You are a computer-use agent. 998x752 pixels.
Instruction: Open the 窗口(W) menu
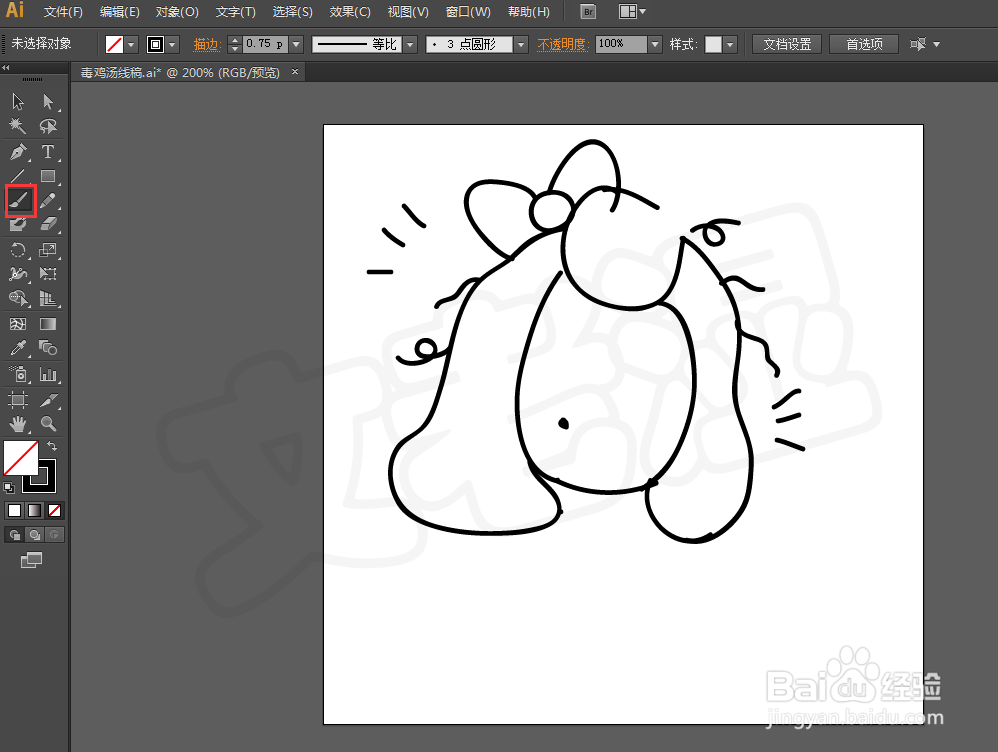468,12
